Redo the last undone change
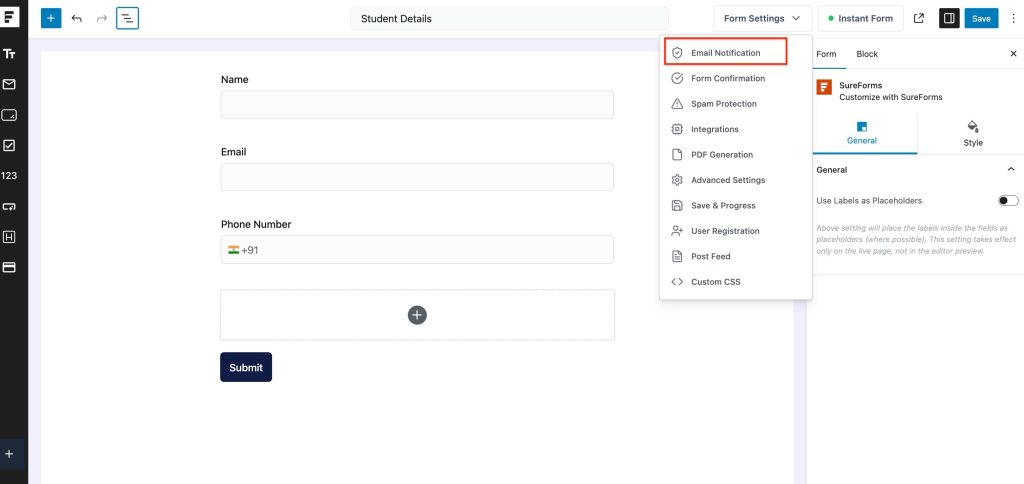The height and width of the screenshot is (484, 1024). pyautogui.click(x=102, y=18)
